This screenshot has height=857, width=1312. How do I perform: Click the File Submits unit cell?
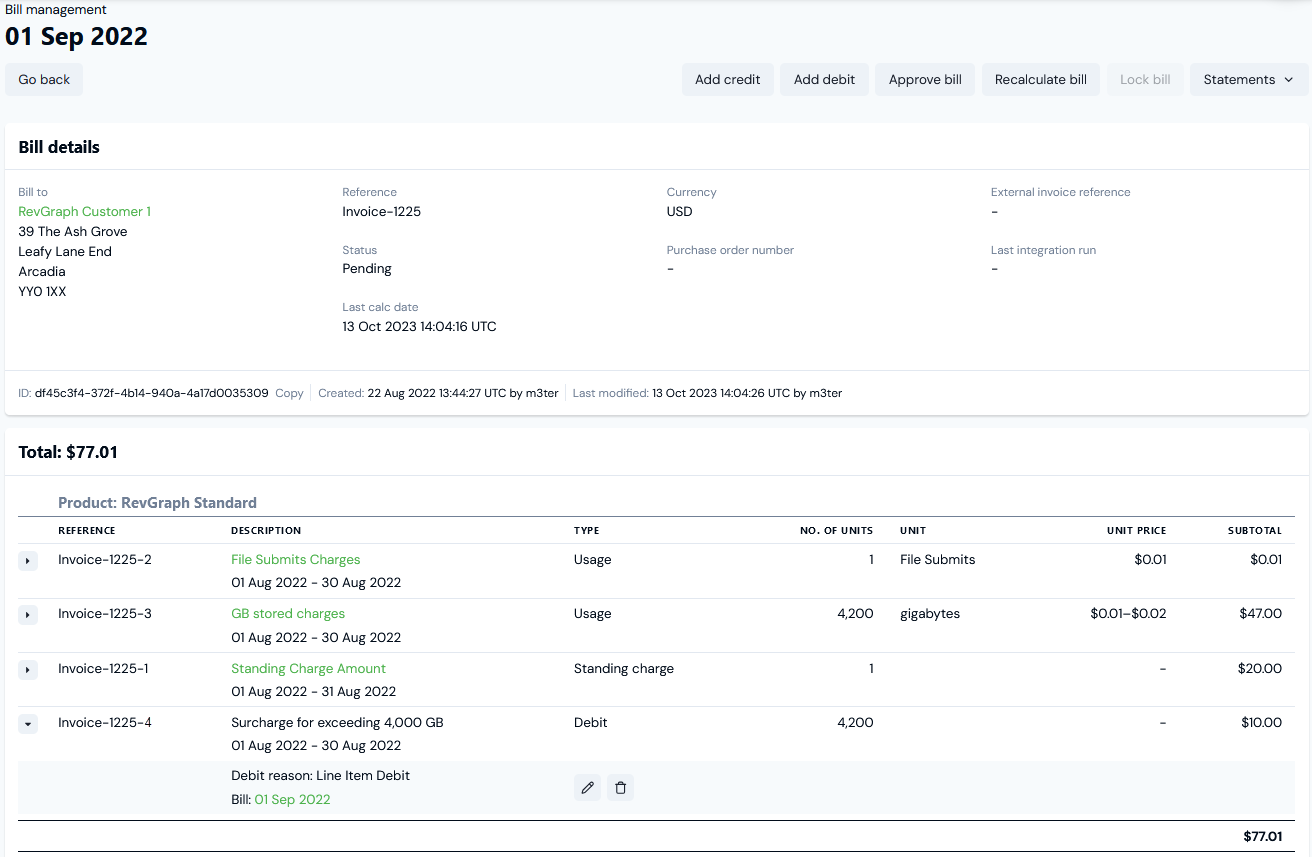click(x=937, y=560)
